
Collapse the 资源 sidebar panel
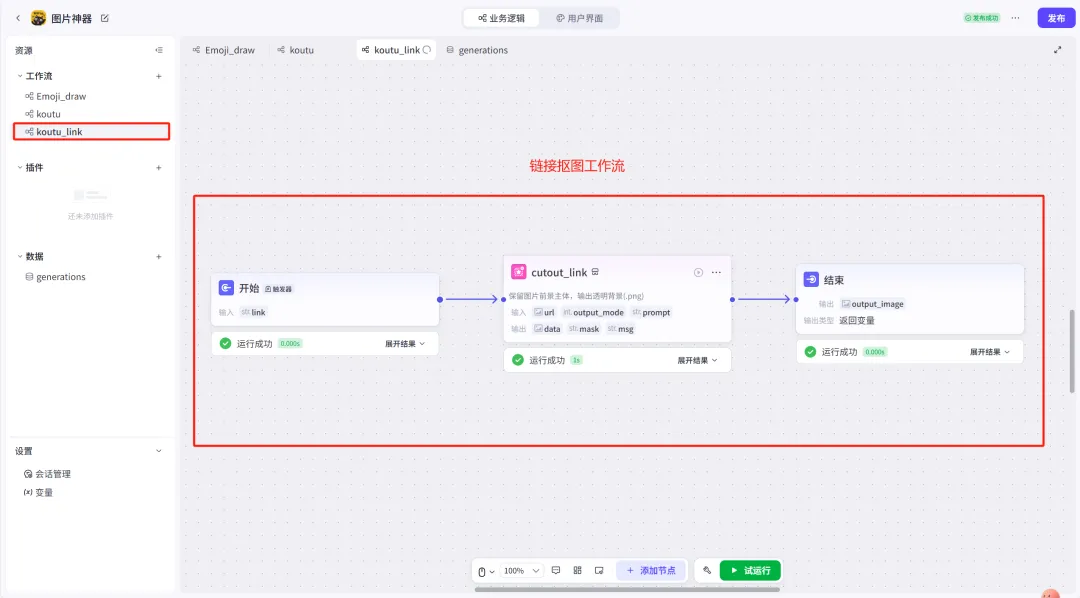pos(159,50)
